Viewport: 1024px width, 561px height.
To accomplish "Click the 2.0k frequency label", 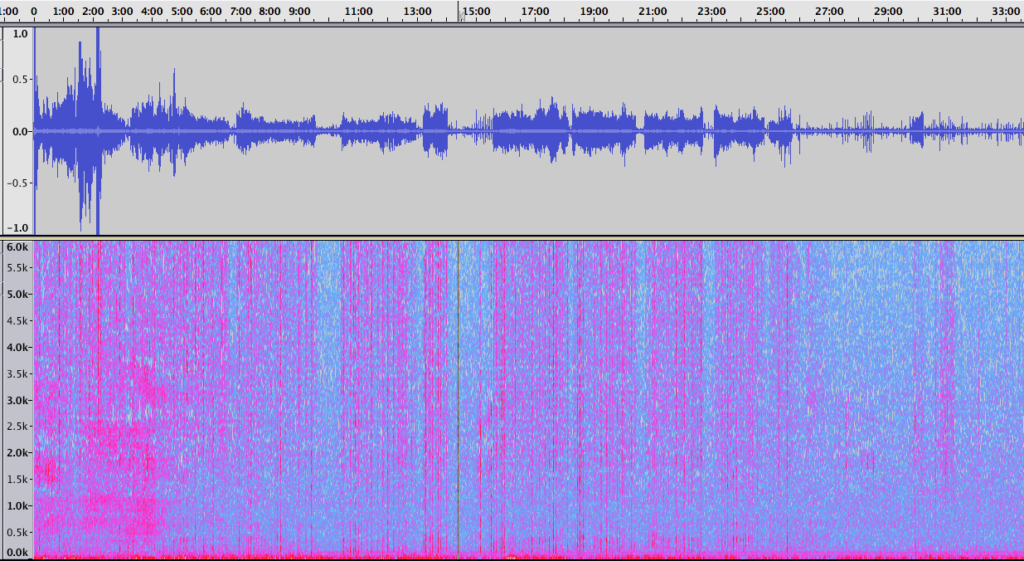I will (18, 453).
